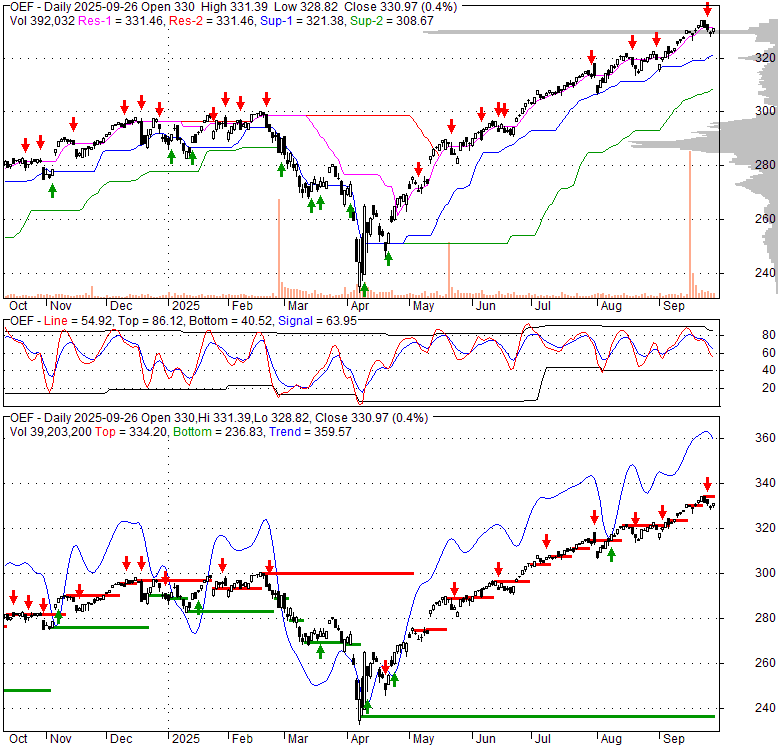This screenshot has width=780, height=745.
Task: Select the 340 price label on bottom chart axis
Action: 765,483
